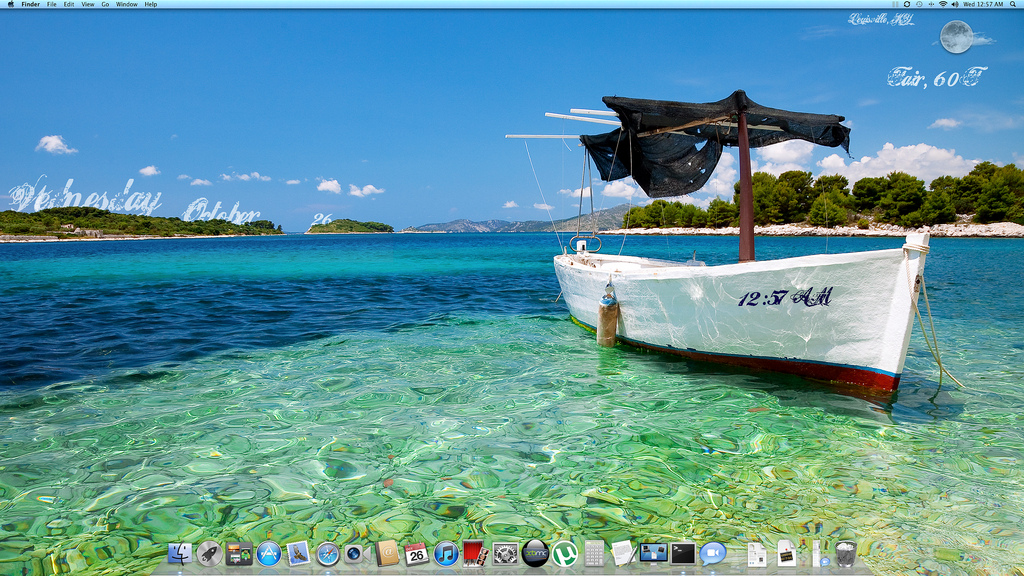
Task: Launch iTunes from the dock
Action: [x=446, y=554]
